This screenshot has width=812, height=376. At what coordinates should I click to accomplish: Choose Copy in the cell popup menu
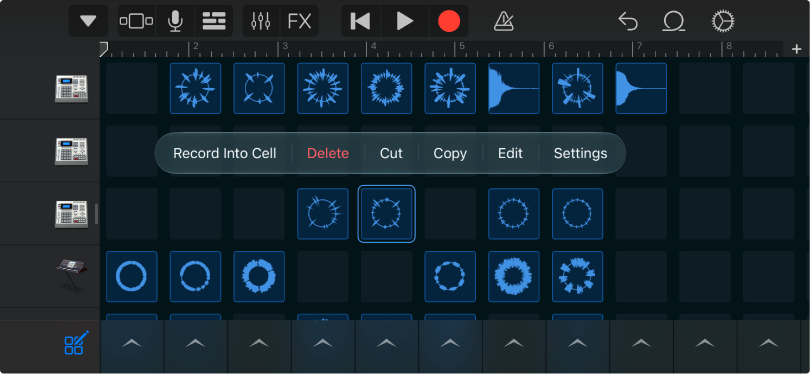[x=450, y=153]
